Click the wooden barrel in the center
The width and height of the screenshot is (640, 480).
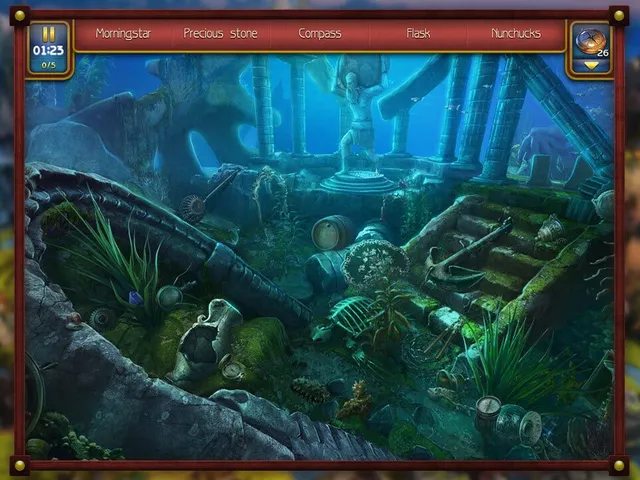[332, 233]
